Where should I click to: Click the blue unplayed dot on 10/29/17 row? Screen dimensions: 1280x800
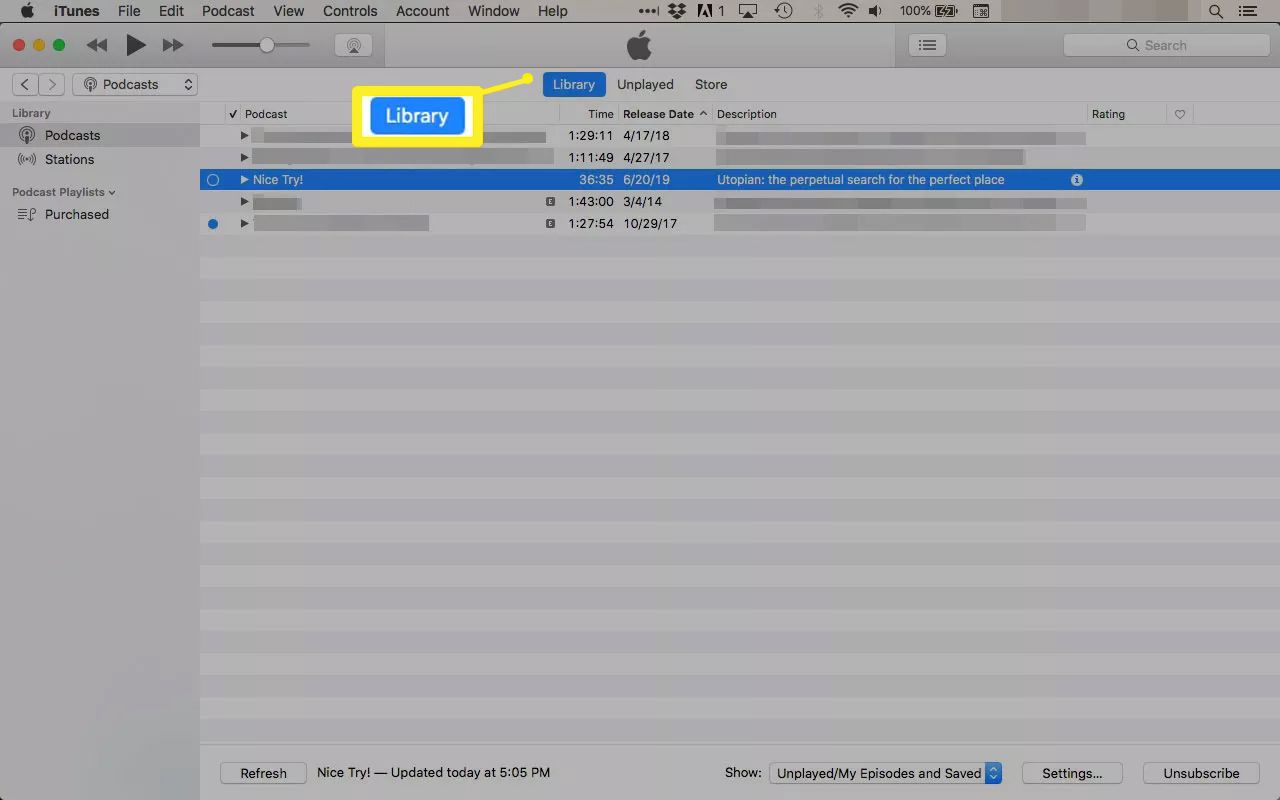(x=213, y=224)
